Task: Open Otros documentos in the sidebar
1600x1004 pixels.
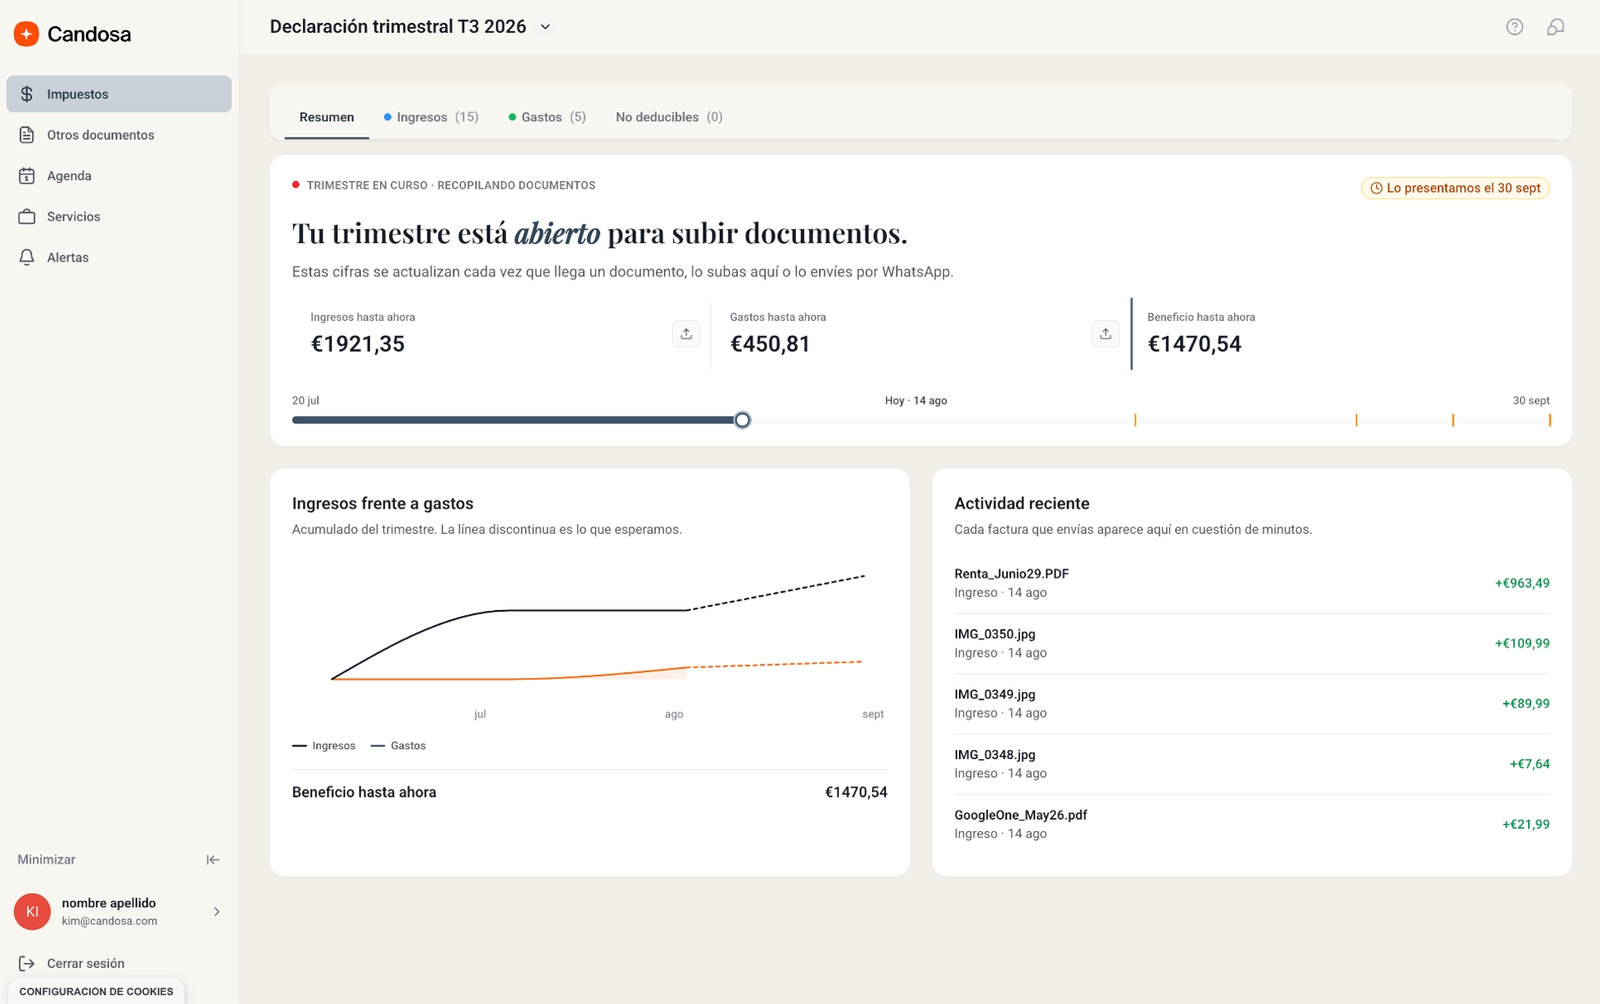Action: [119, 135]
